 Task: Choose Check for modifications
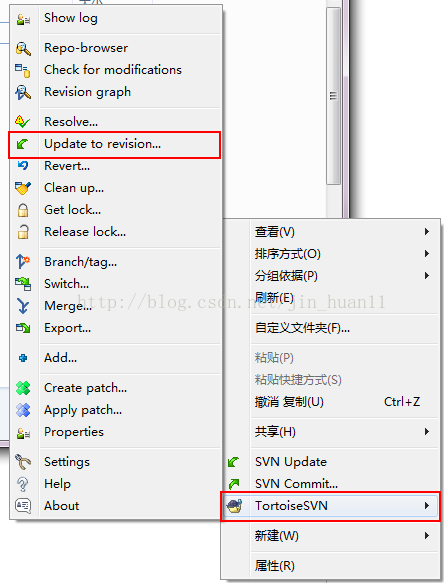(x=115, y=70)
